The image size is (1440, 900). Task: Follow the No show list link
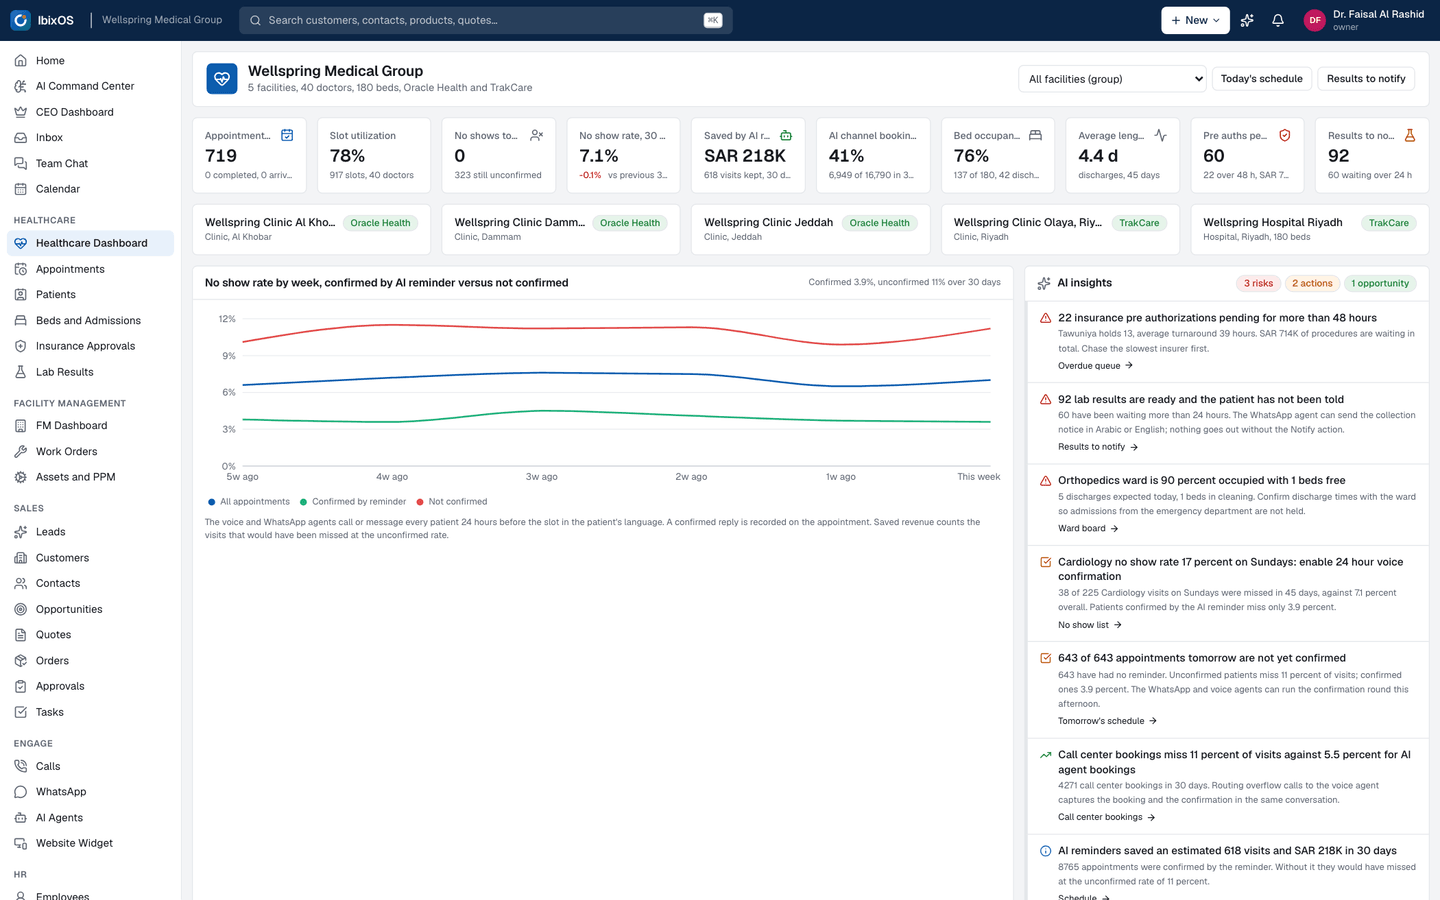pos(1090,625)
